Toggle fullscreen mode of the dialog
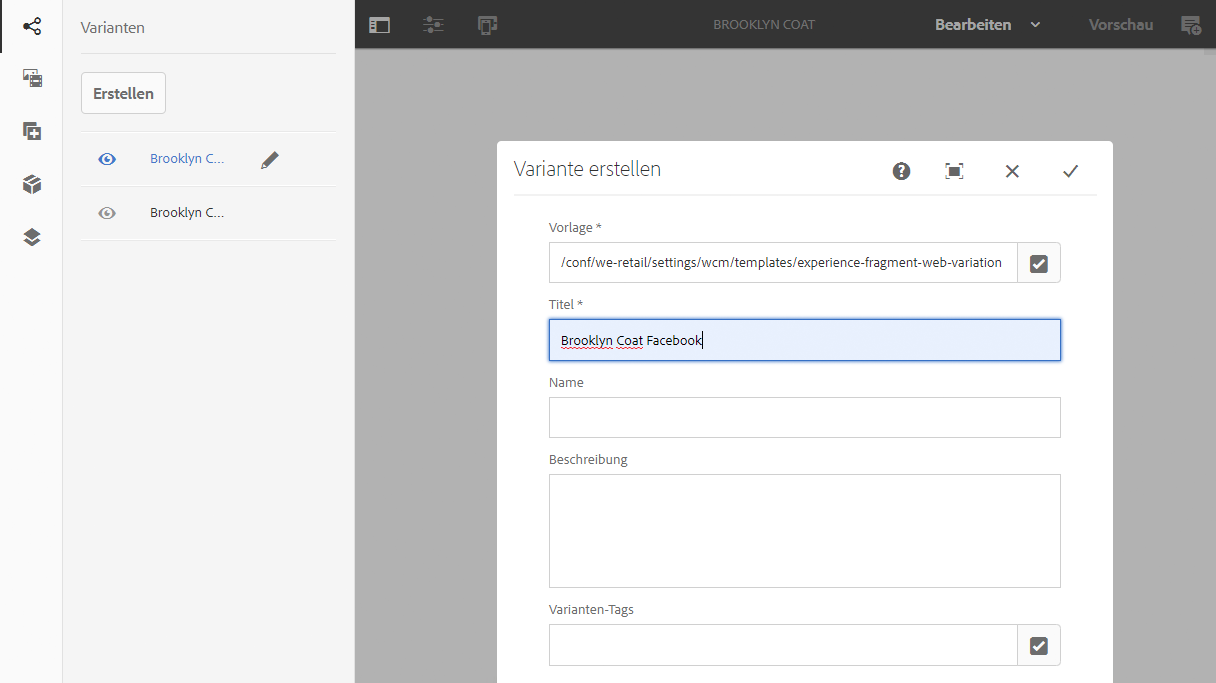Viewport: 1216px width, 683px height. (x=955, y=171)
